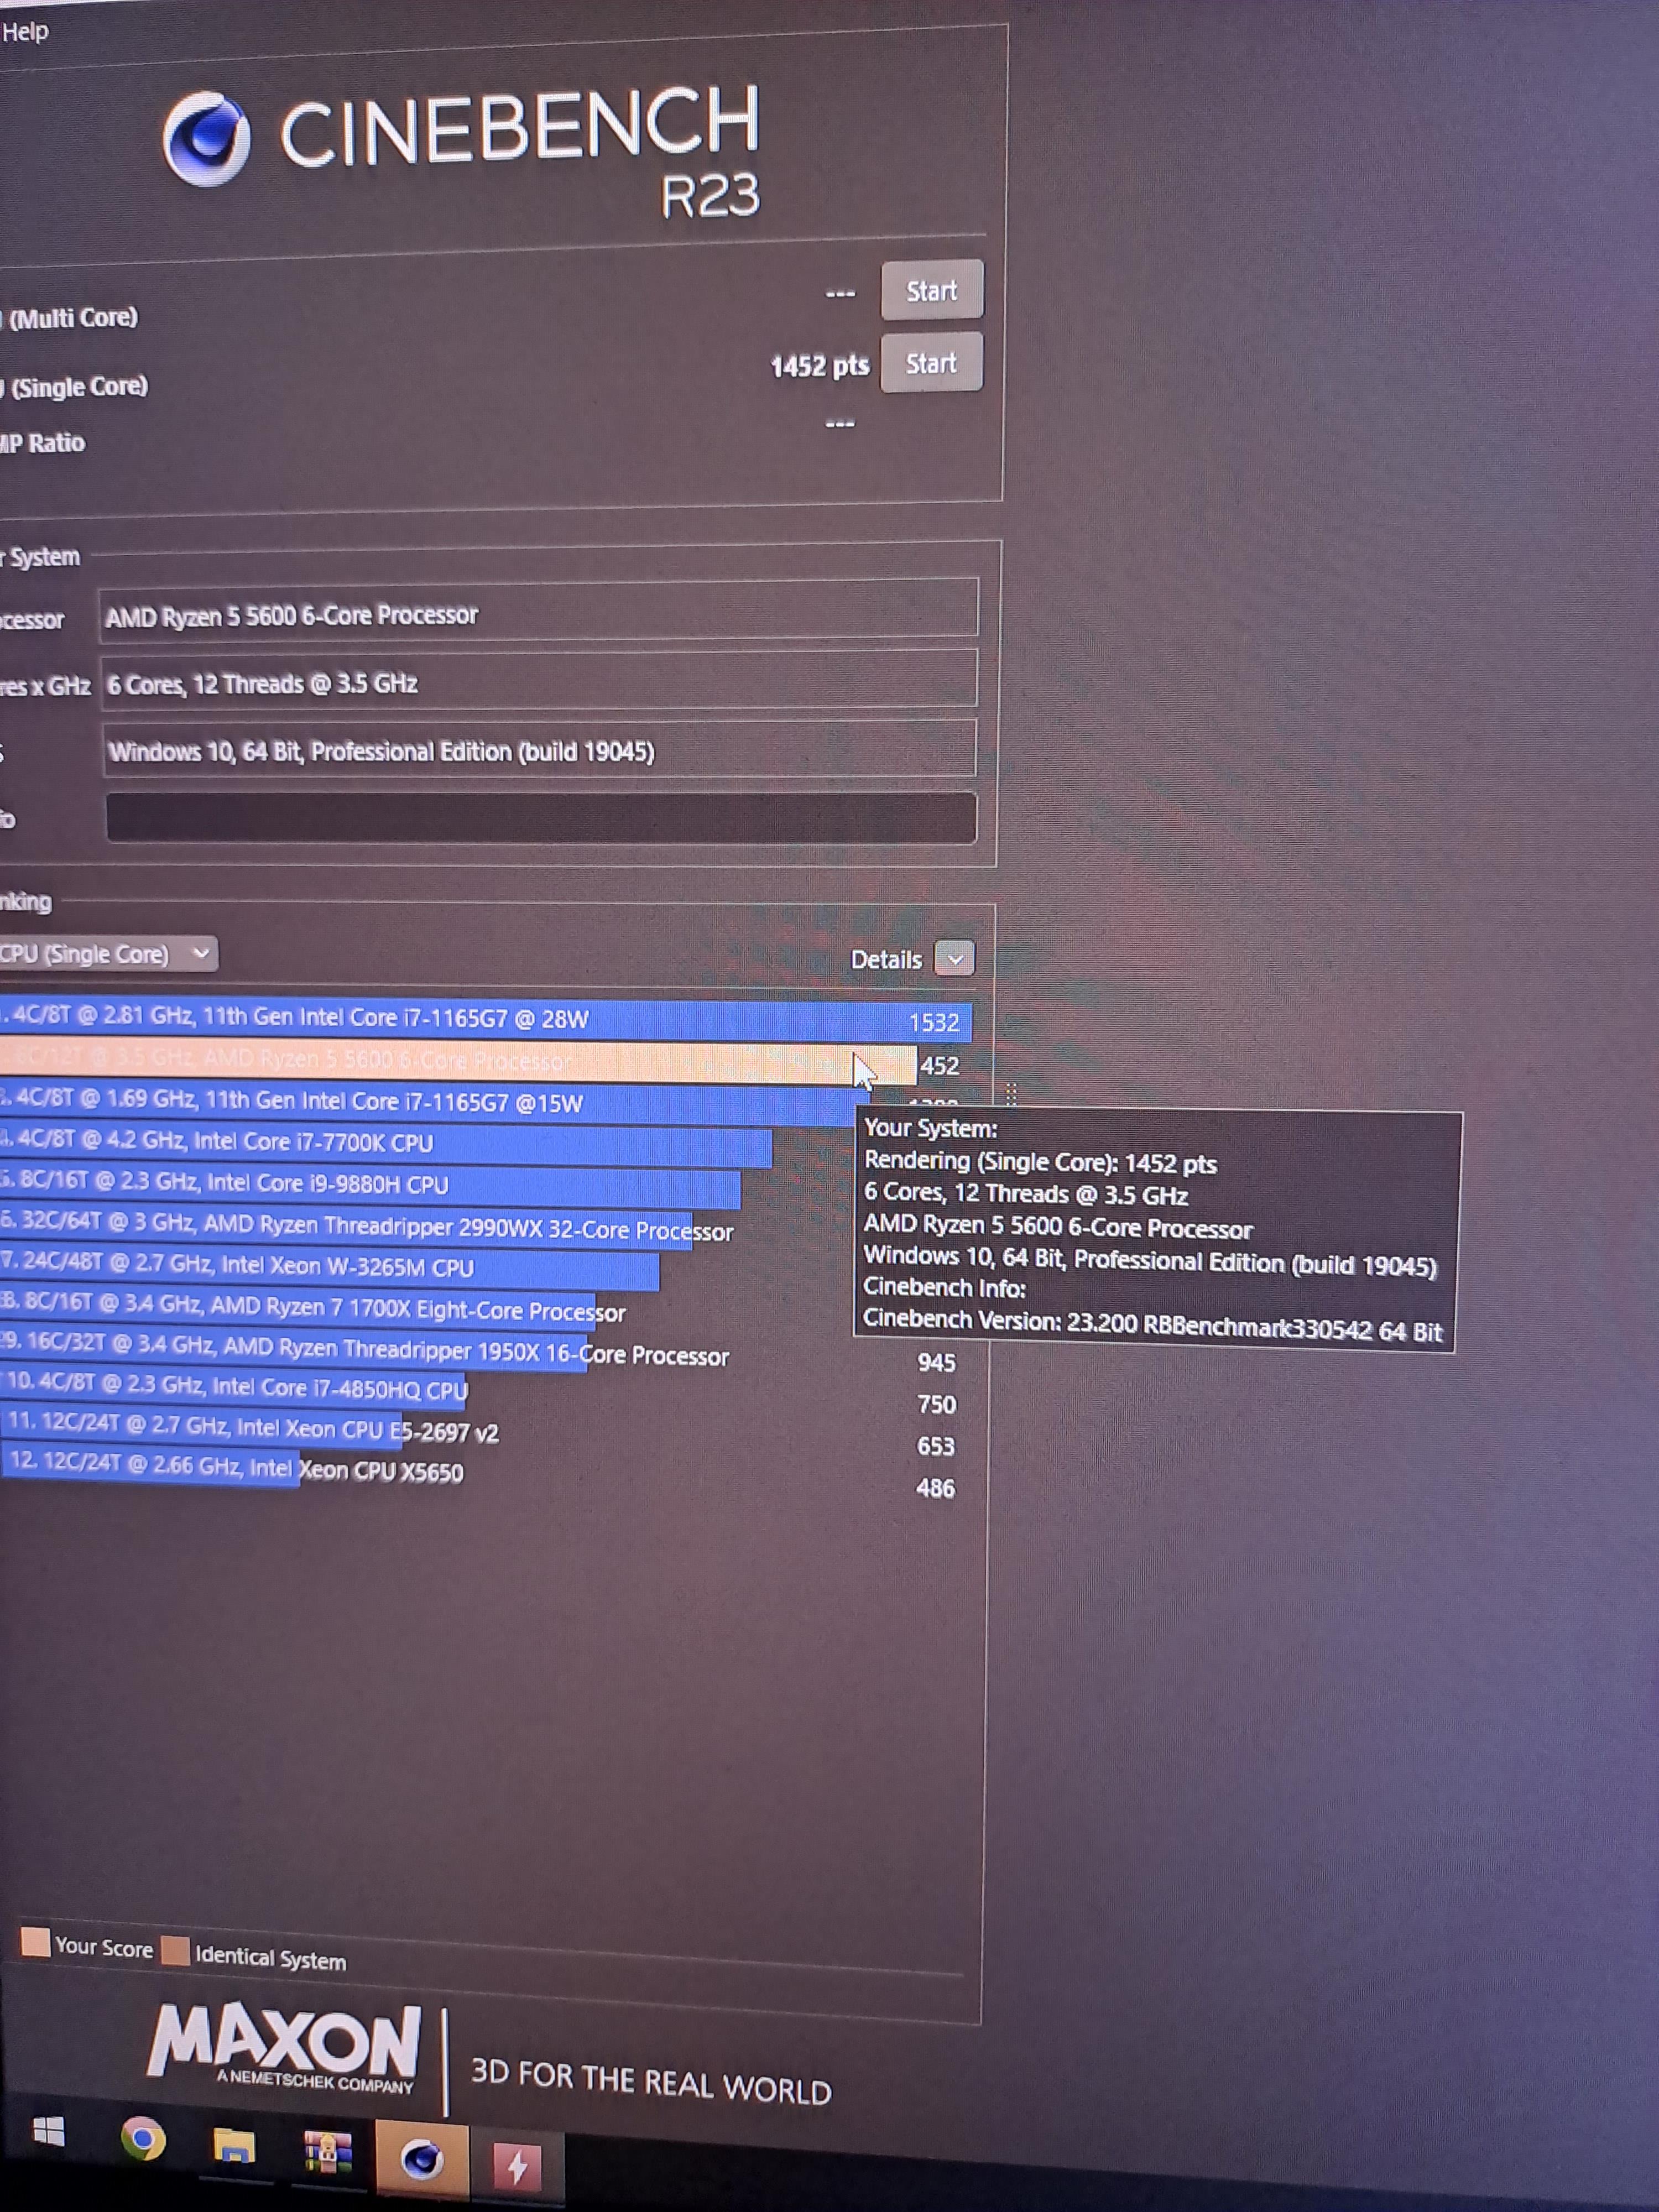Click the empty dark Info field
This screenshot has height=2212, width=1659.
click(x=541, y=818)
